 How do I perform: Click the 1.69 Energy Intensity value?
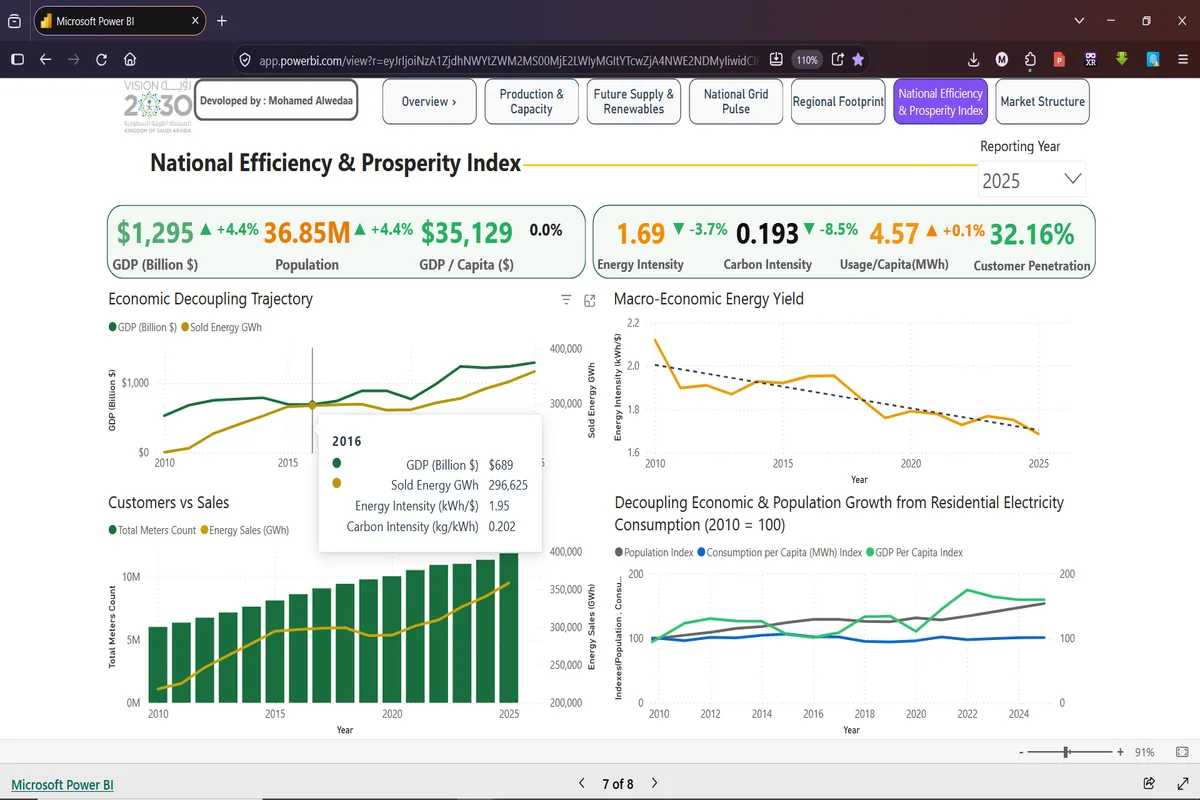coord(641,234)
